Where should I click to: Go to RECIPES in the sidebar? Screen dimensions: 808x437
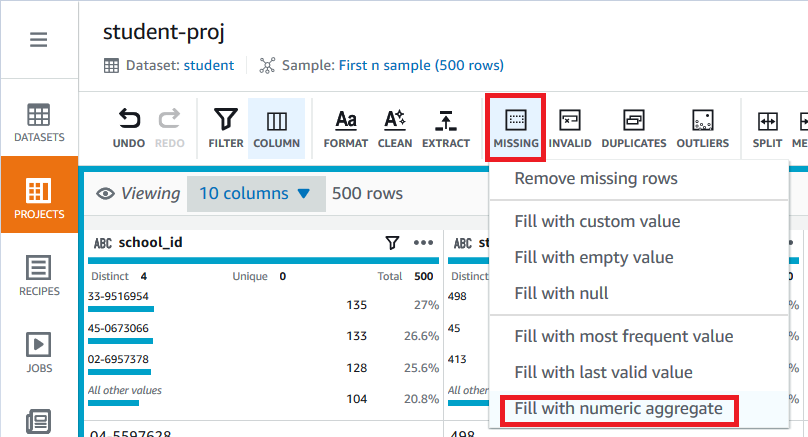point(39,276)
